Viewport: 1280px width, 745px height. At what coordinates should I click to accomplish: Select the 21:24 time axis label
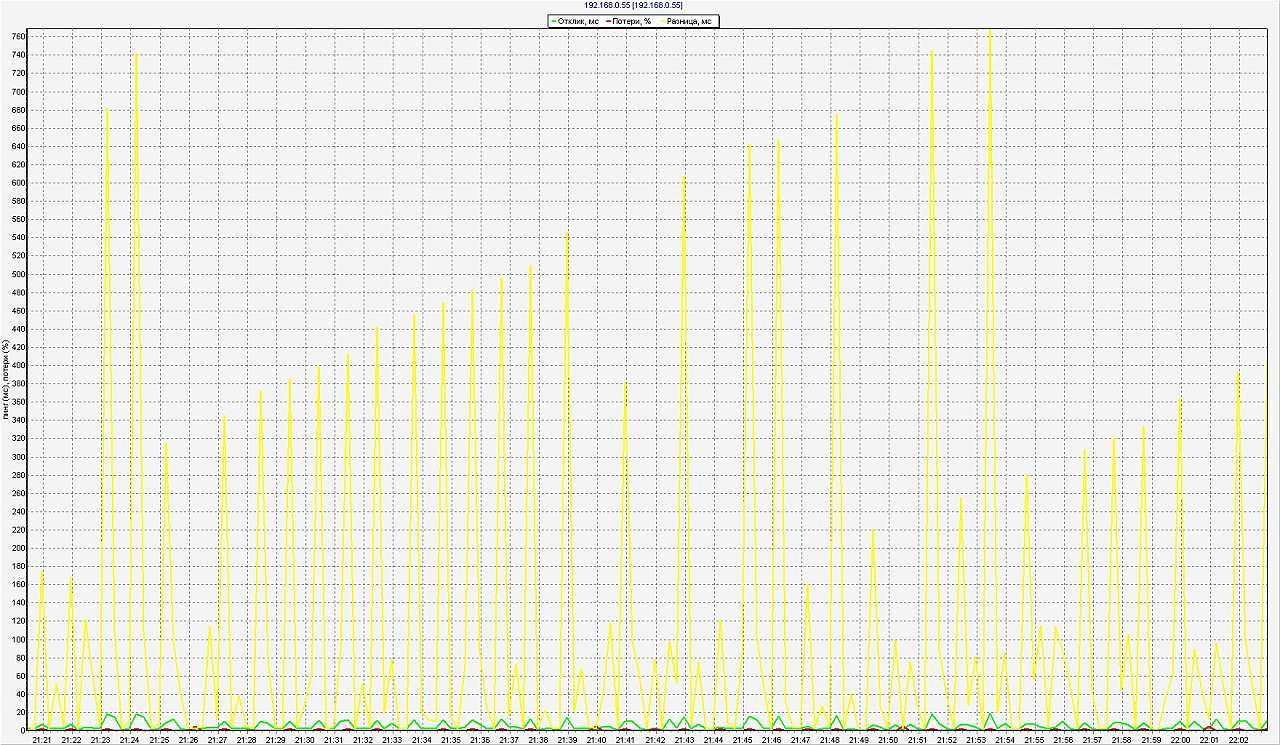coord(129,740)
